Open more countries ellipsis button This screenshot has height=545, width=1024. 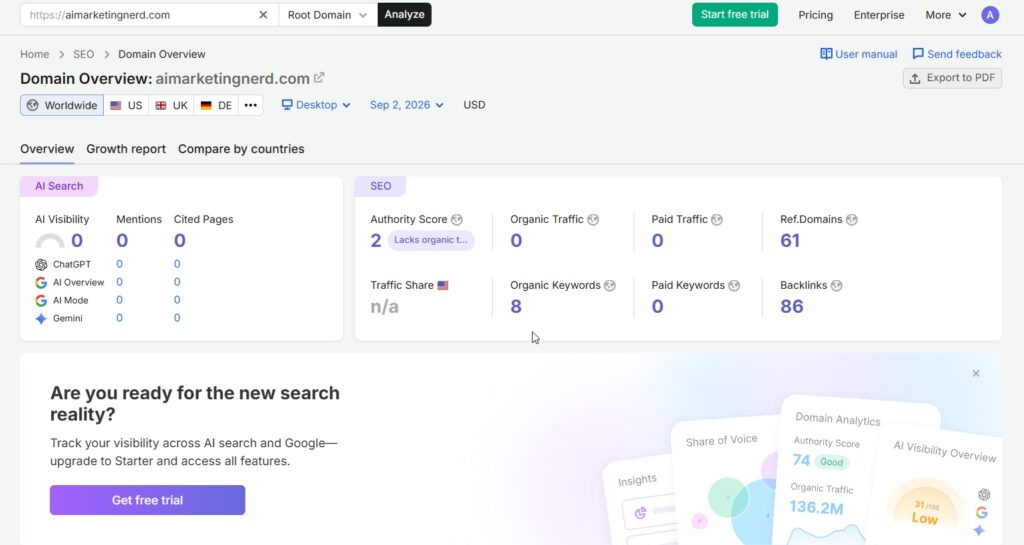(251, 105)
